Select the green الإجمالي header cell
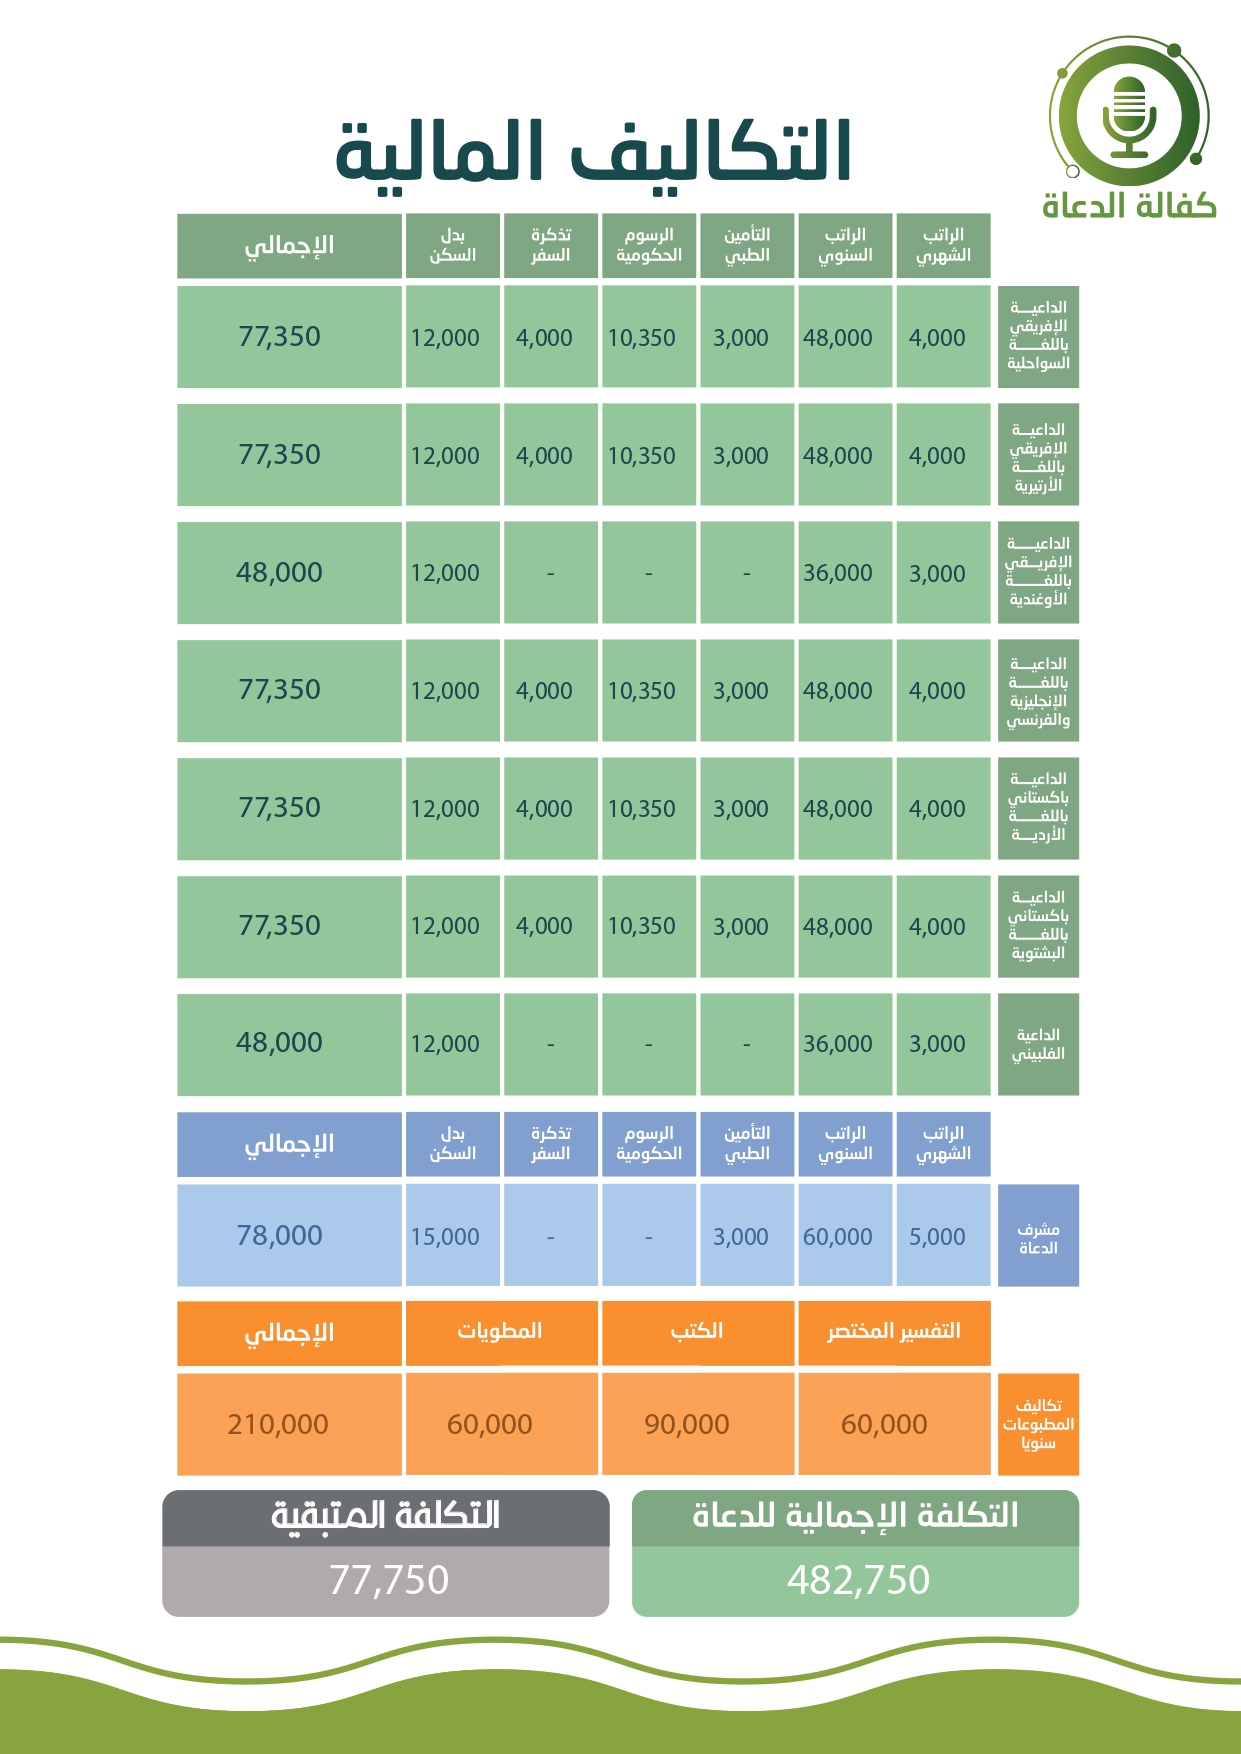Viewport: 1241px width, 1754px height. 290,245
